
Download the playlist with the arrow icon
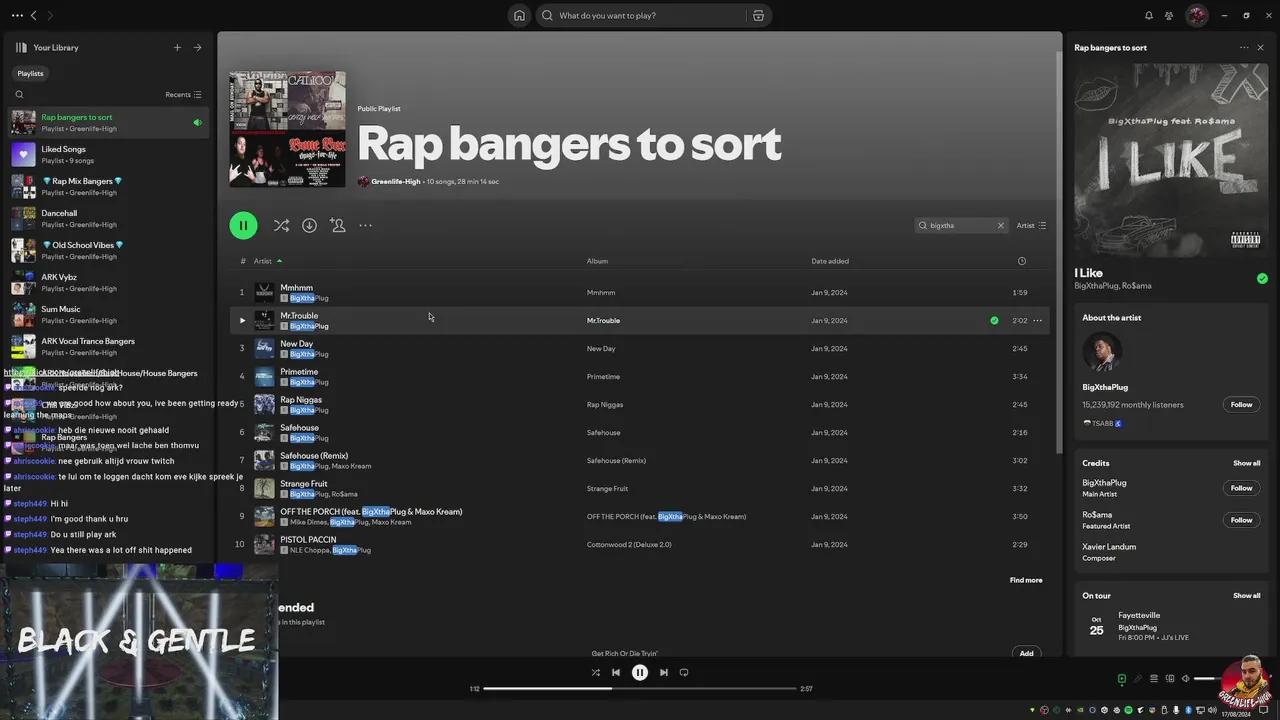coord(309,225)
